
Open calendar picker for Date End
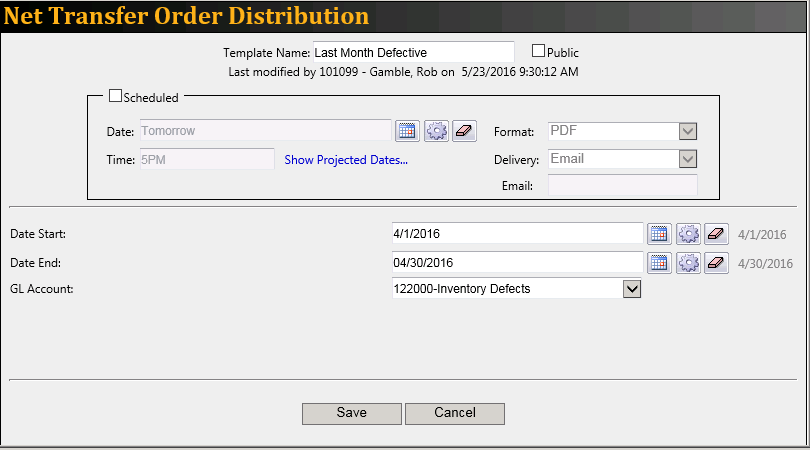[659, 263]
